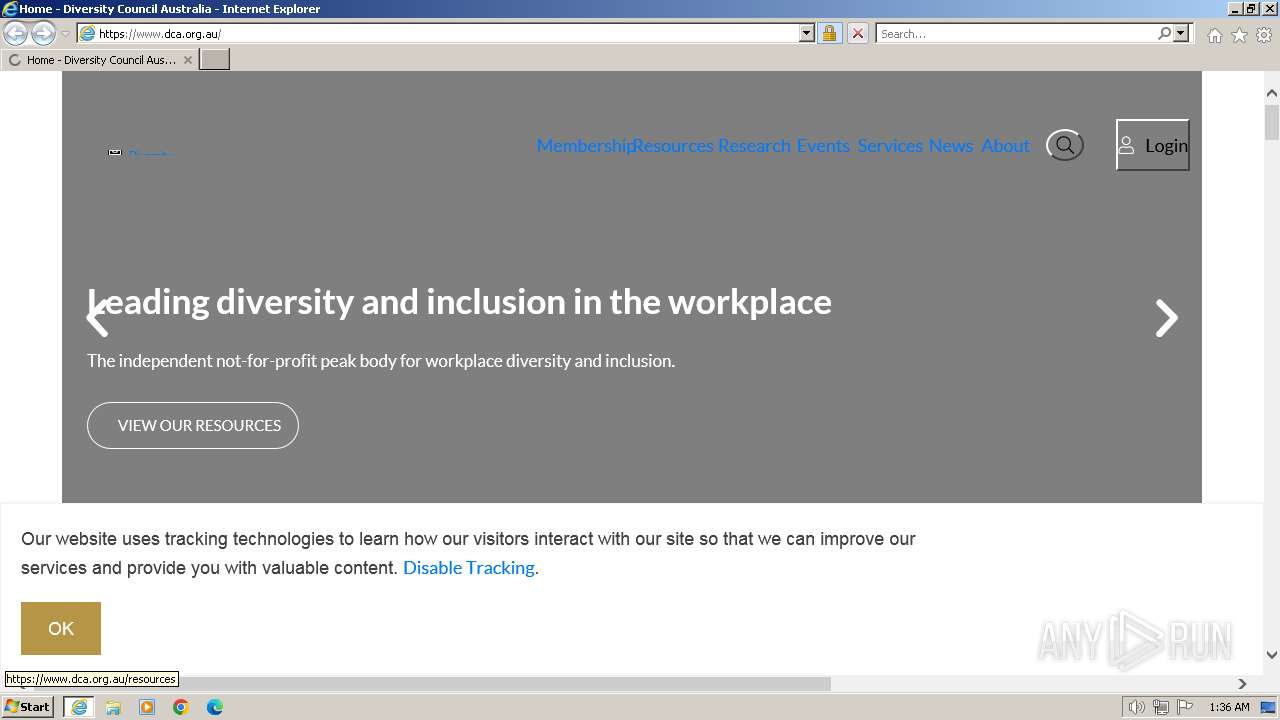The width and height of the screenshot is (1280, 720).
Task: Click the Show desktop button
Action: coord(1269,707)
